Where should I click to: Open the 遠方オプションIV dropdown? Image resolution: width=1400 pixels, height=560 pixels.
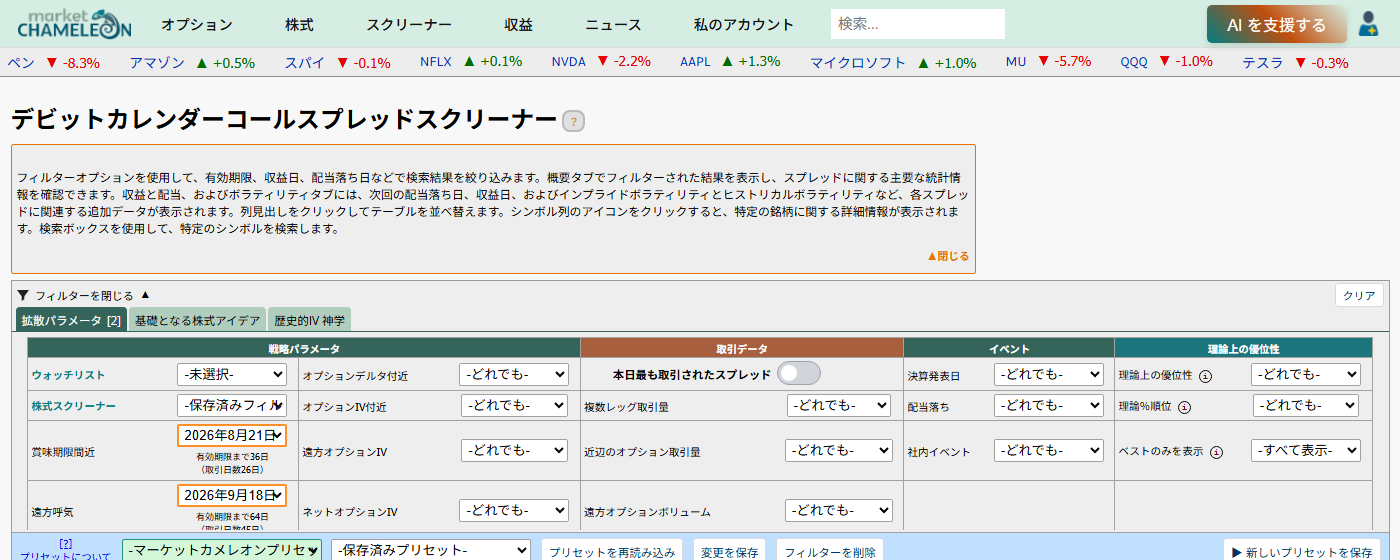[x=515, y=450]
